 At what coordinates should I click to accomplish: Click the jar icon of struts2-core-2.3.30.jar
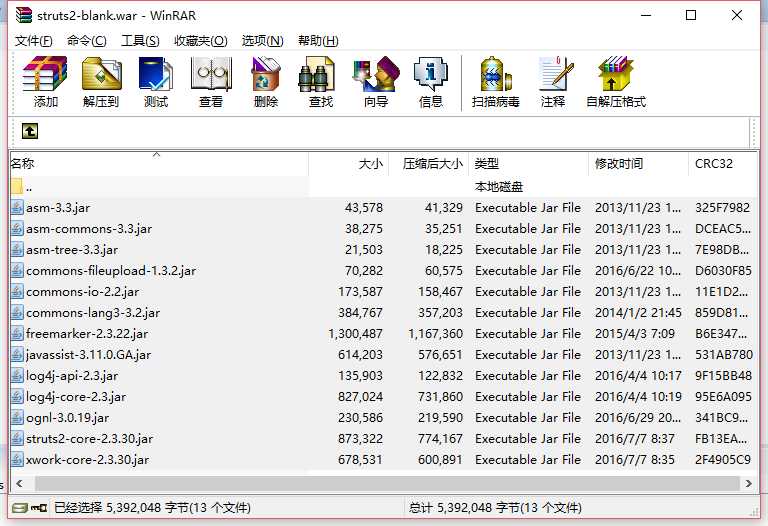click(17, 438)
